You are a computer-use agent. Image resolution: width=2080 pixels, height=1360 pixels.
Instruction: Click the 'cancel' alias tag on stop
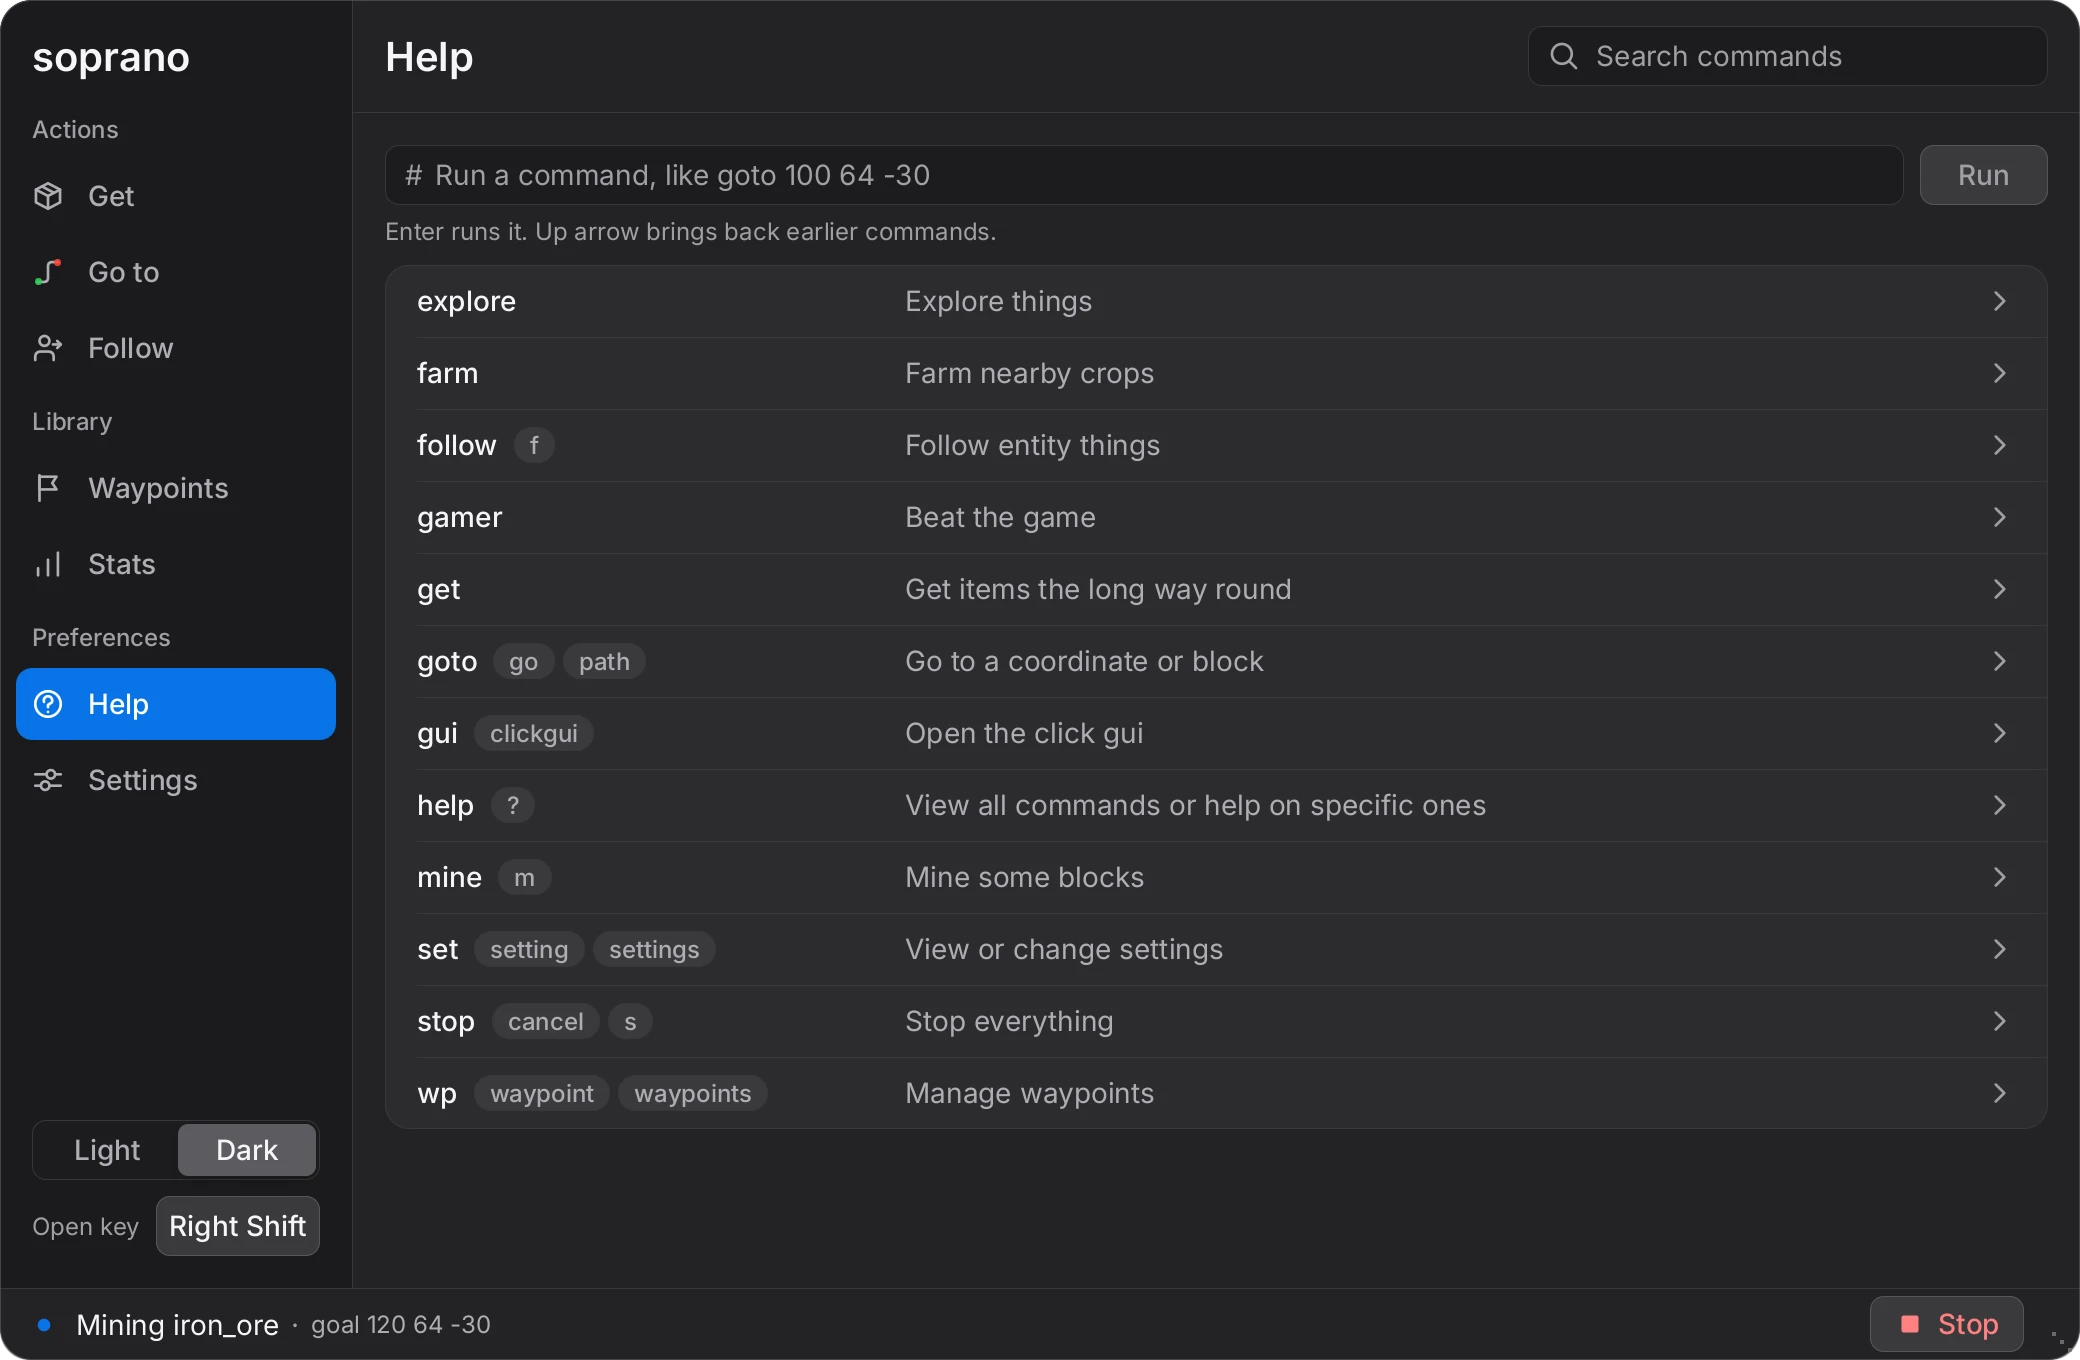(x=545, y=1021)
